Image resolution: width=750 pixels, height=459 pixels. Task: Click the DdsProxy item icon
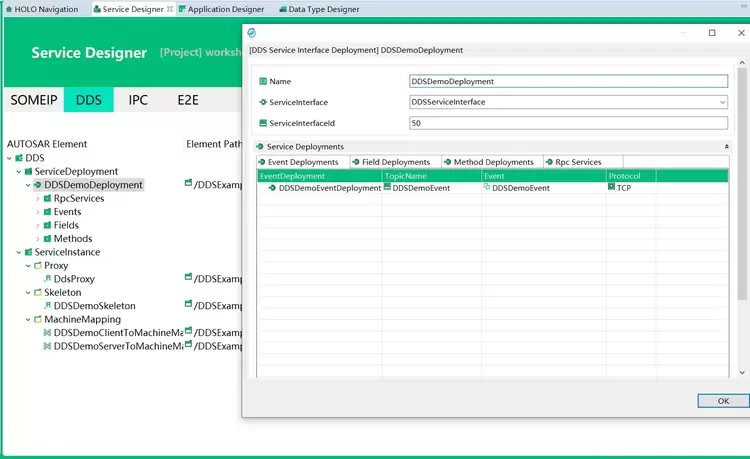click(47, 279)
